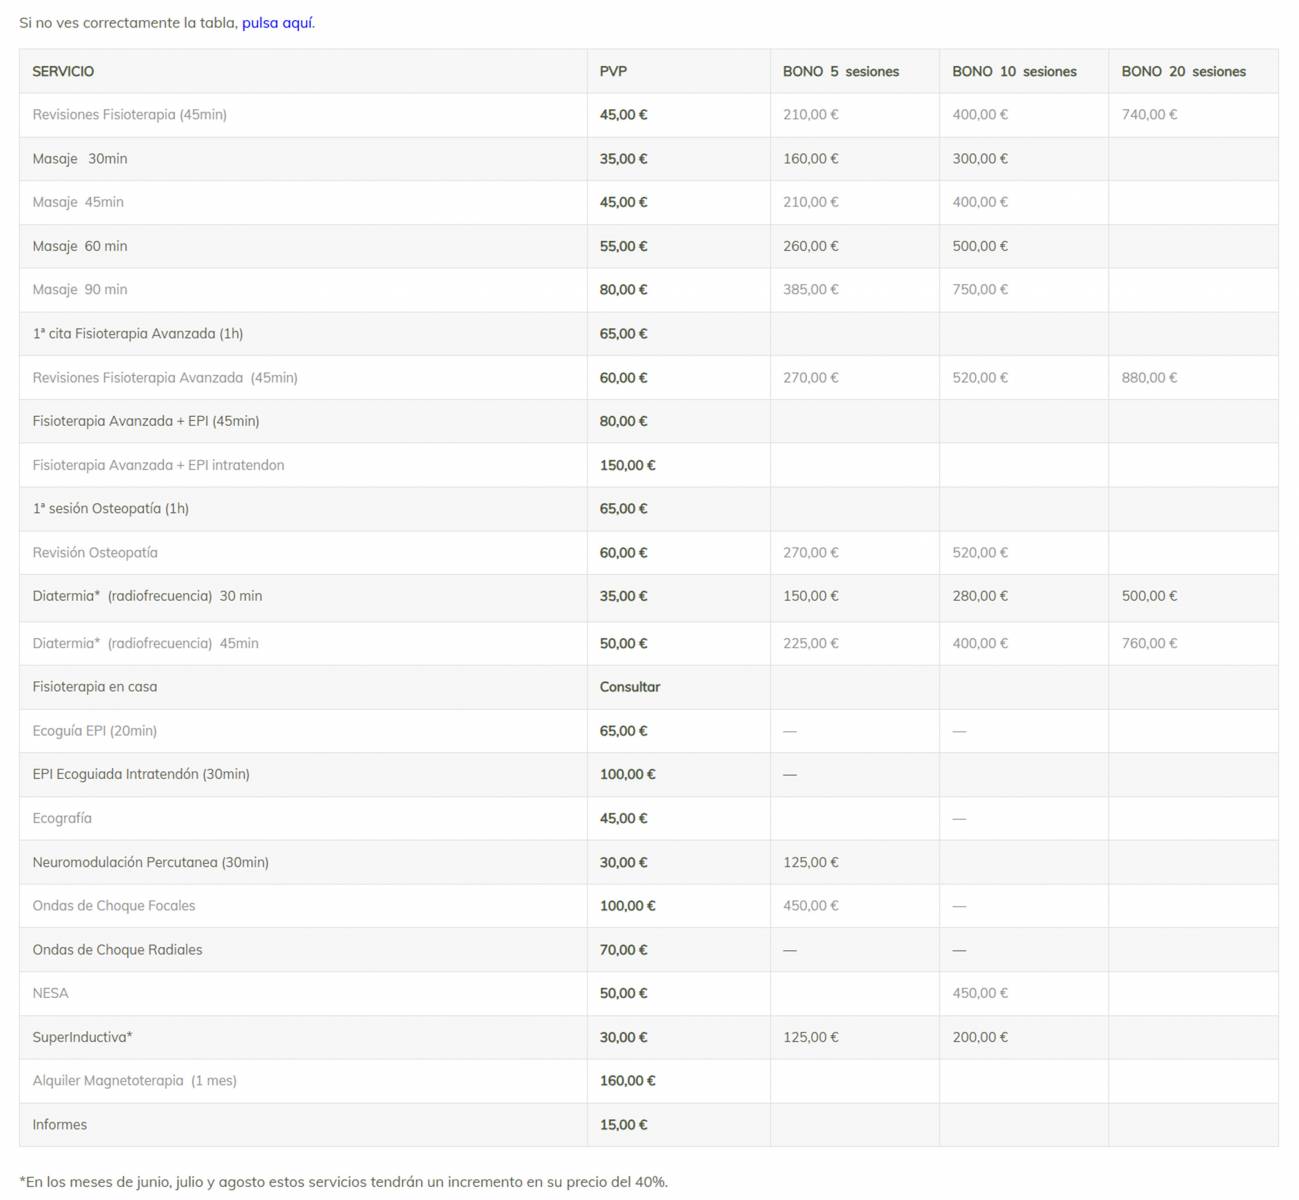Select the BONO 10 sesiones header
This screenshot has width=1299, height=1200.
(1014, 72)
